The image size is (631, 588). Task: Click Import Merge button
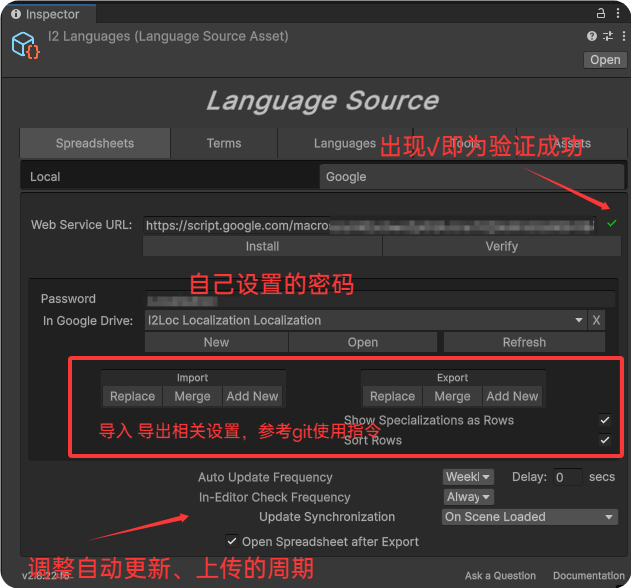click(192, 396)
